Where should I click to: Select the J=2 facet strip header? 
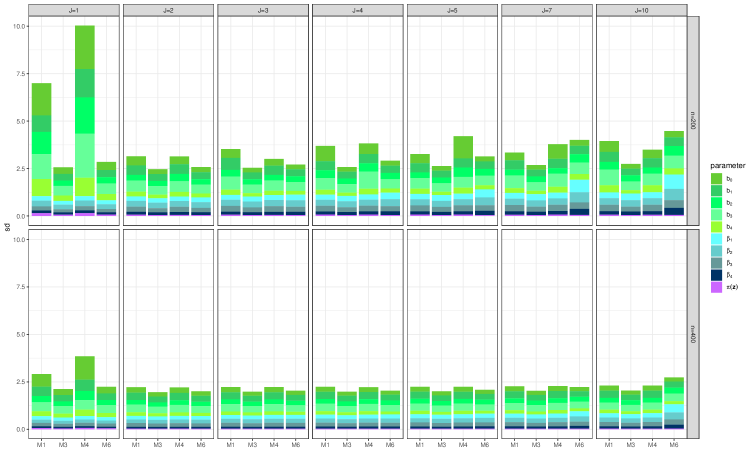(168, 11)
